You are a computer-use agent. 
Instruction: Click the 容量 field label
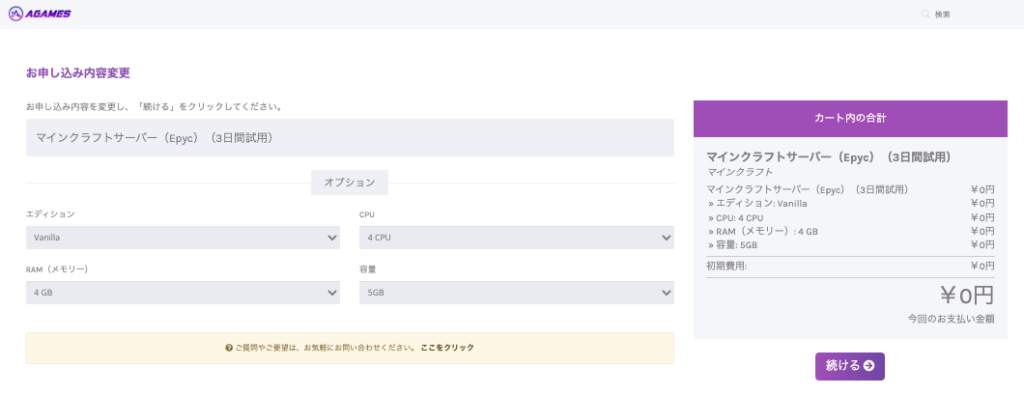(x=368, y=269)
